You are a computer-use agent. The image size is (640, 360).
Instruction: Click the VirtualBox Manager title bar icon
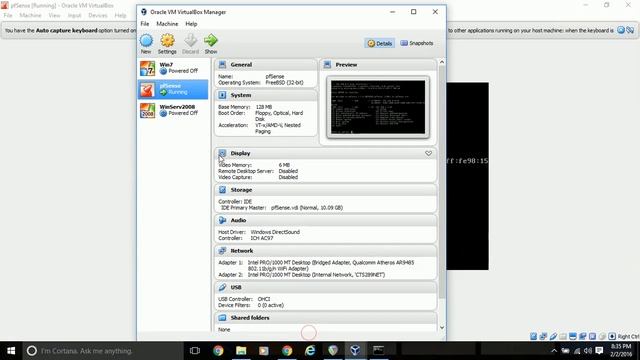coord(144,12)
